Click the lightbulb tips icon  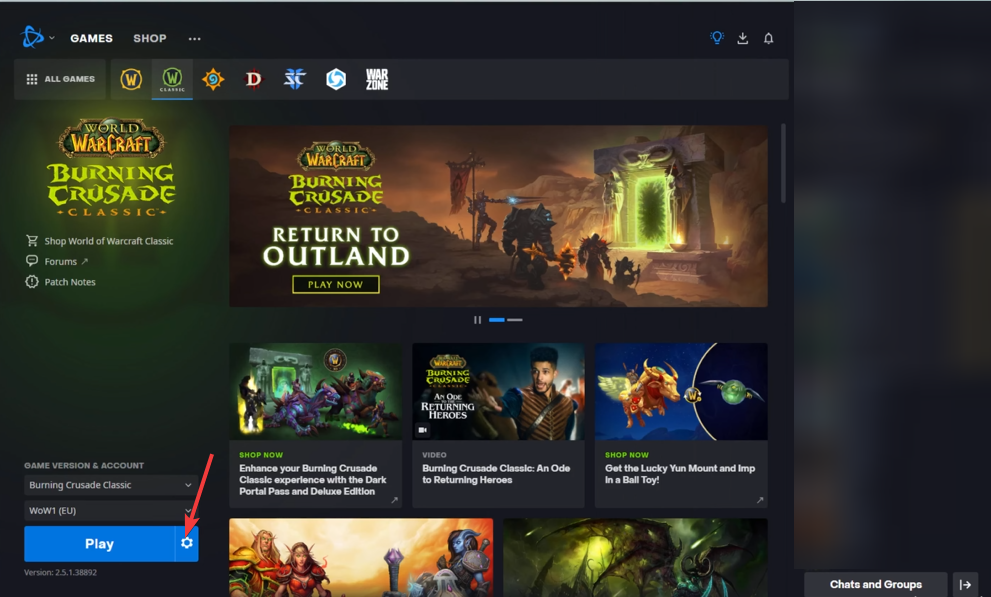click(x=717, y=38)
